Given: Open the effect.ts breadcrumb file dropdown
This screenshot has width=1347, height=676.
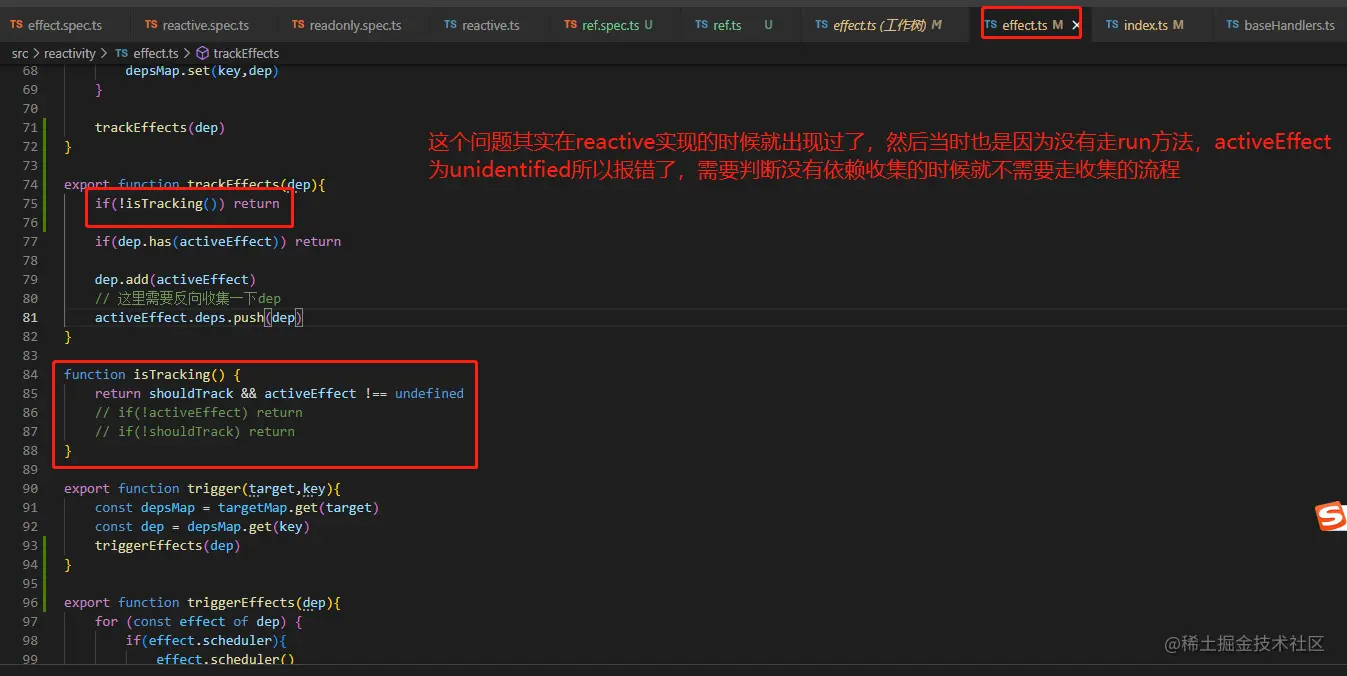Looking at the screenshot, I should pyautogui.click(x=146, y=53).
